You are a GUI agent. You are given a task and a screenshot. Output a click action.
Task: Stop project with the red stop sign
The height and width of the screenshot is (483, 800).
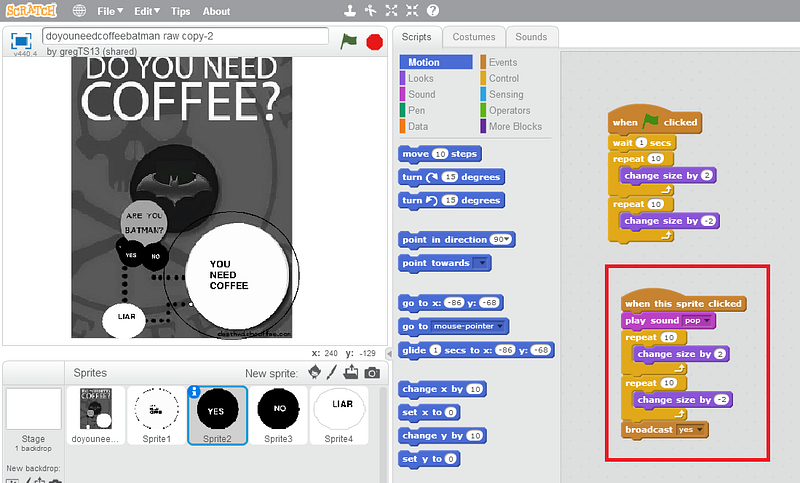pyautogui.click(x=374, y=42)
